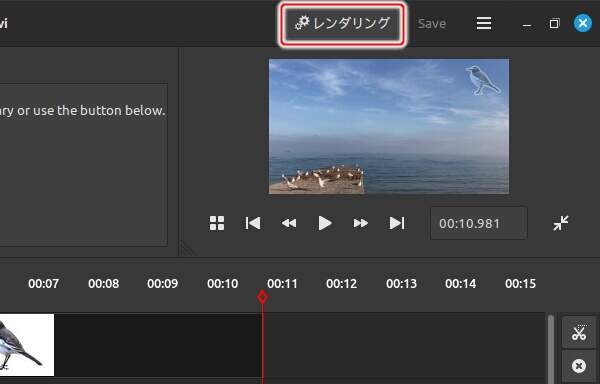The width and height of the screenshot is (600, 384).
Task: Skip to the end of the video
Action: coord(397,223)
